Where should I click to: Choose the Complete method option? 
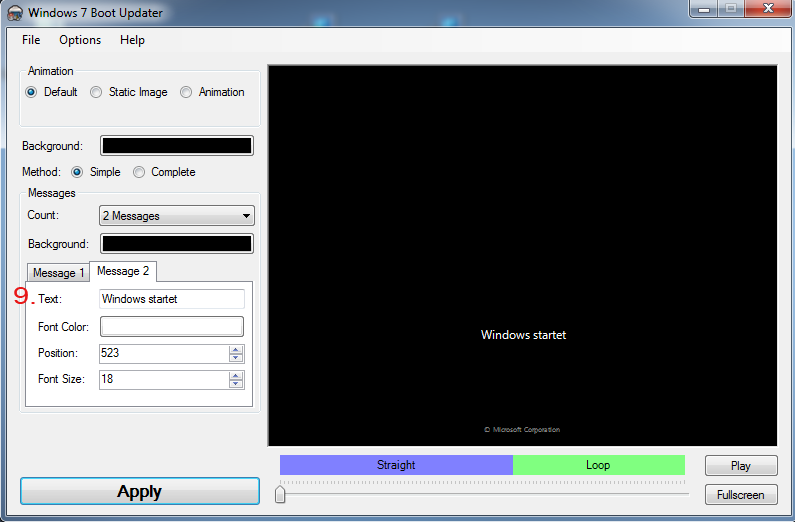138,172
